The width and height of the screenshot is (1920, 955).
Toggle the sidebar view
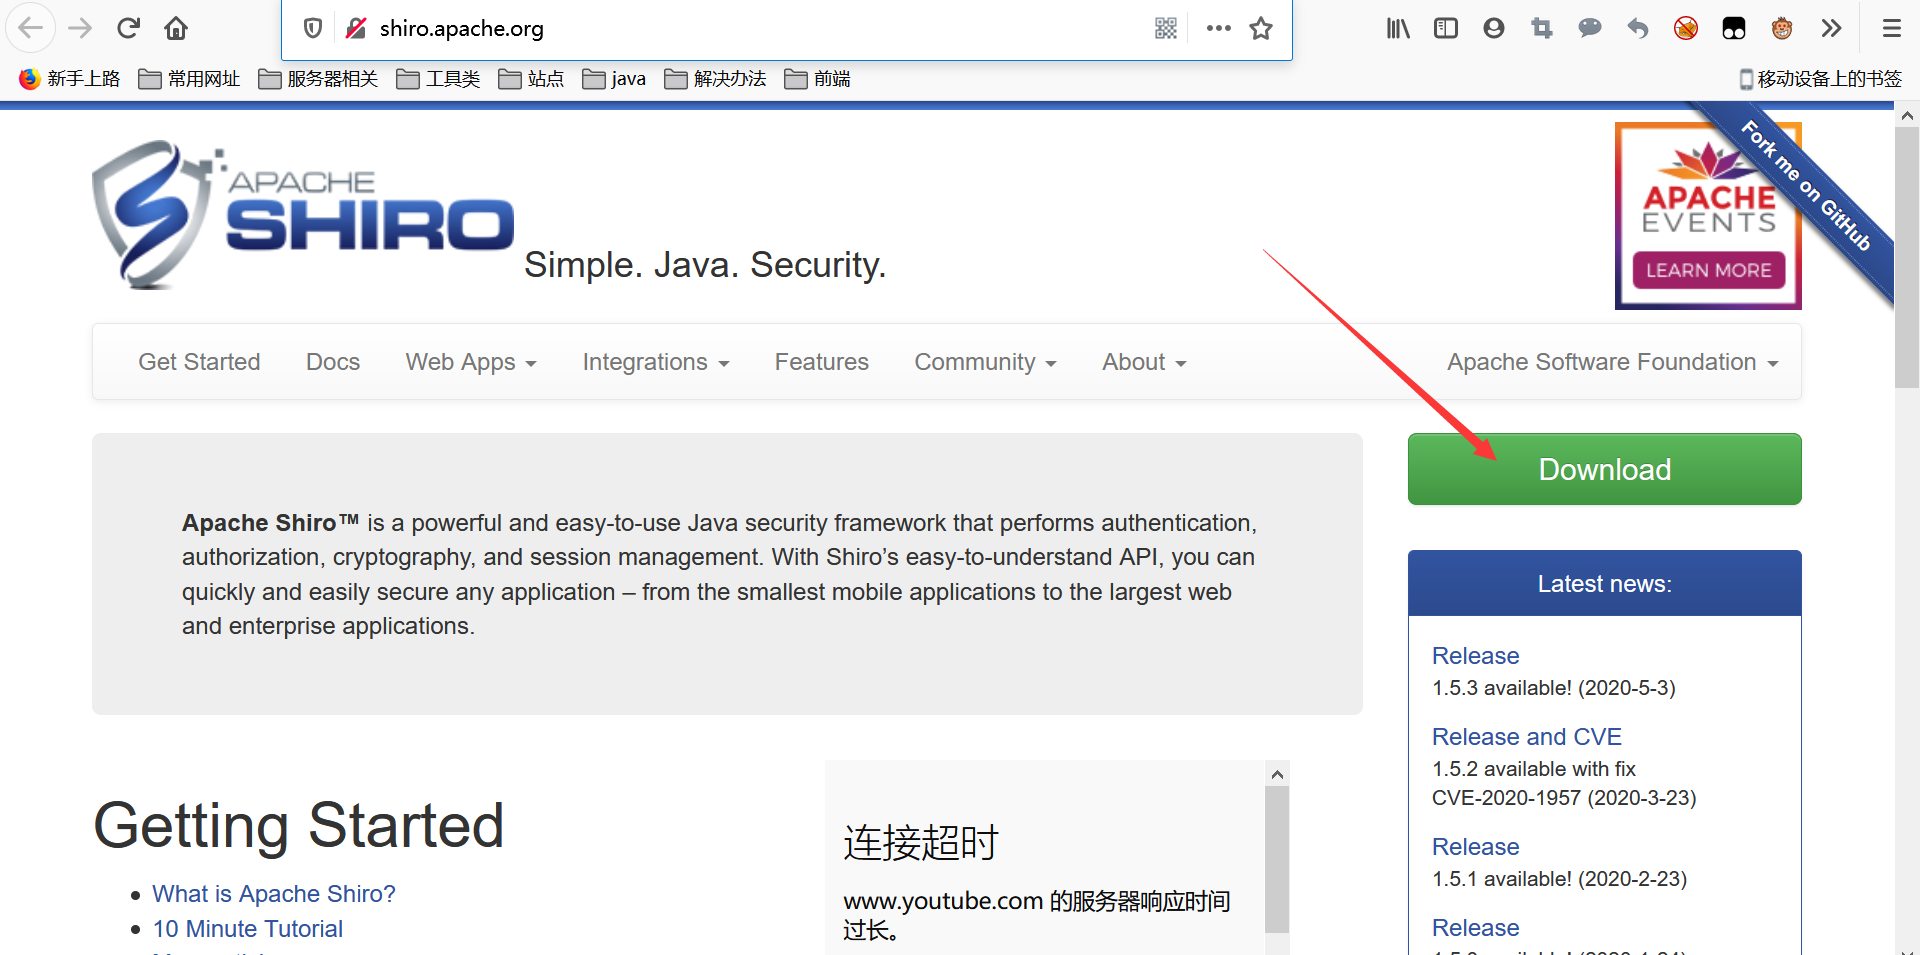(1446, 28)
